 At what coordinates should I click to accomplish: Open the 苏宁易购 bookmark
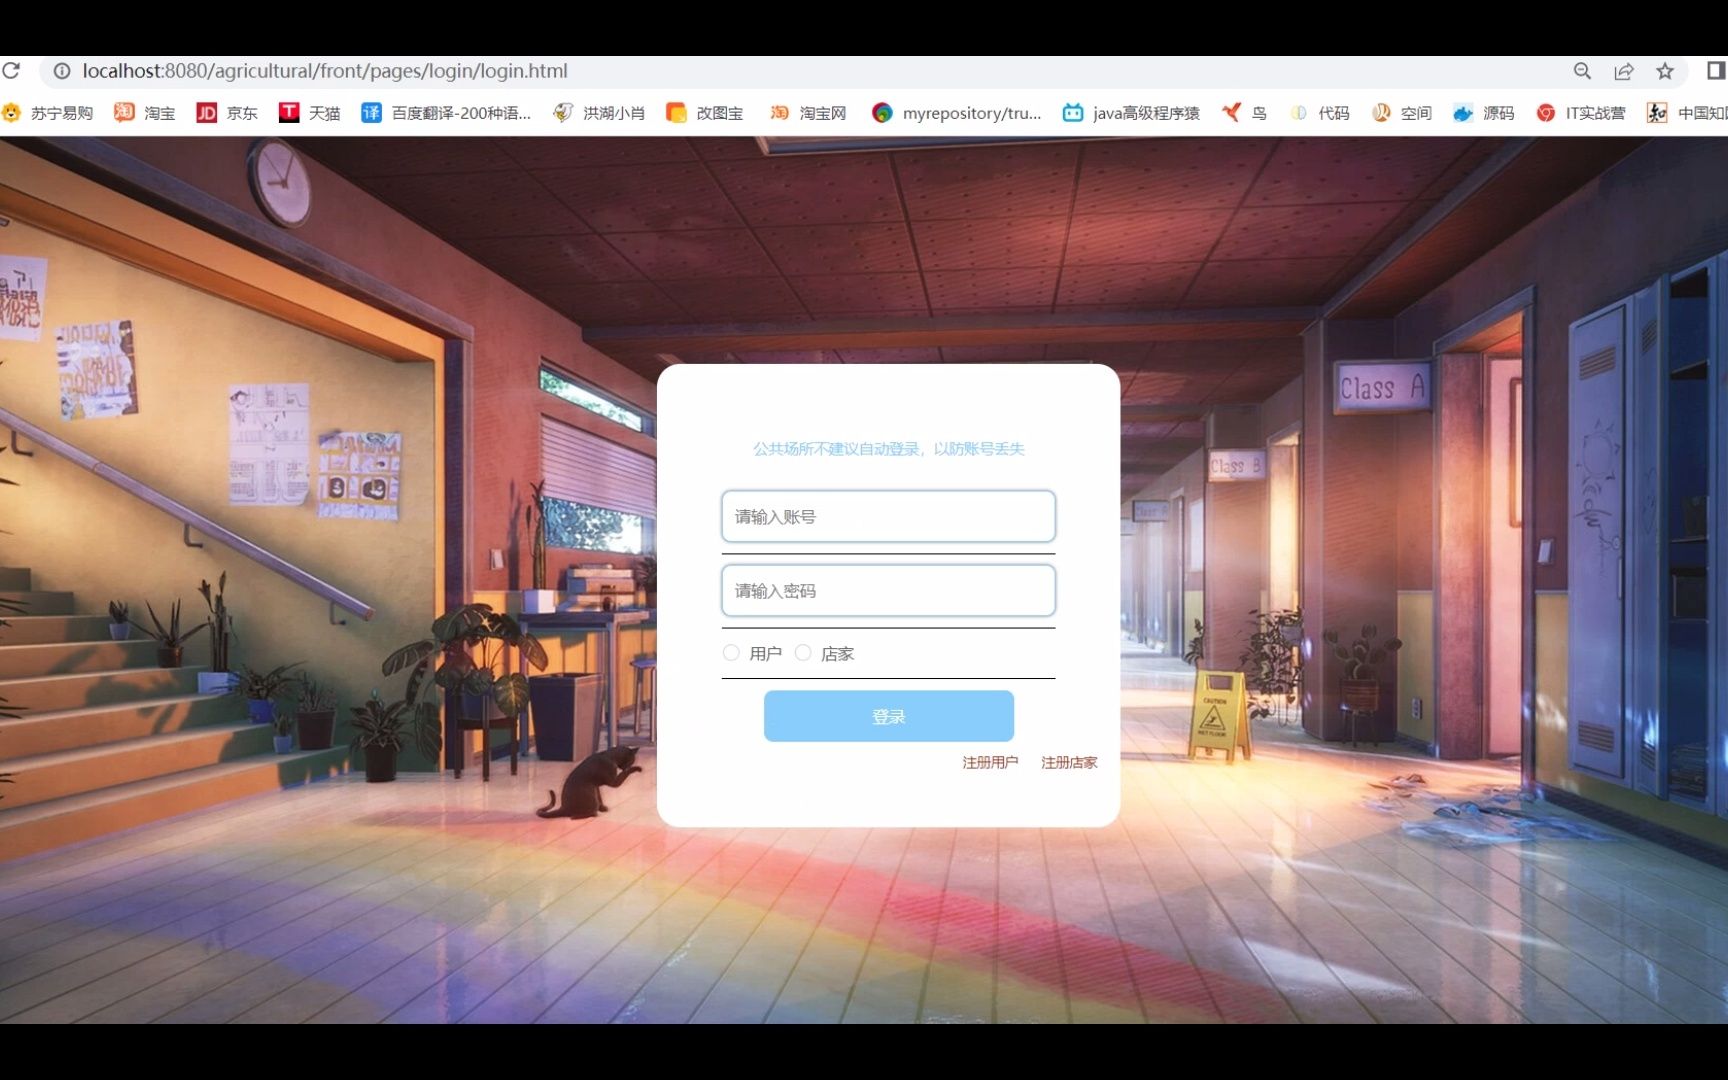click(x=48, y=113)
